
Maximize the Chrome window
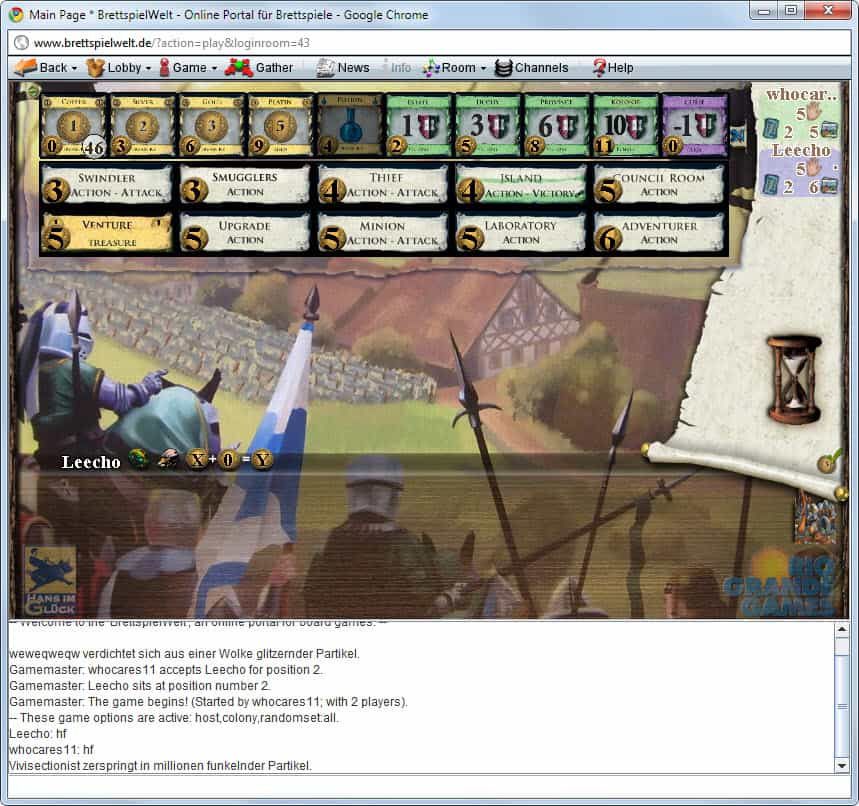click(x=791, y=10)
